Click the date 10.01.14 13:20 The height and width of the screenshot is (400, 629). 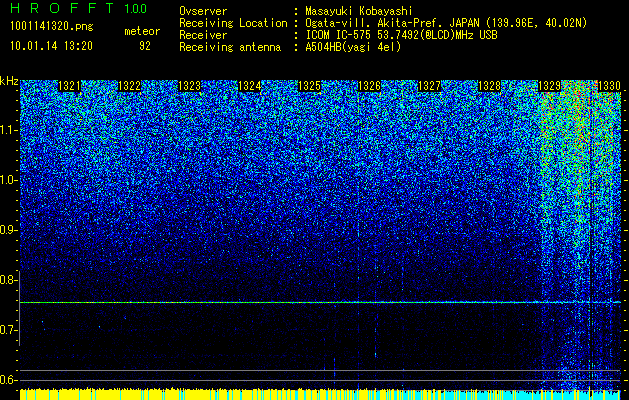[52, 46]
